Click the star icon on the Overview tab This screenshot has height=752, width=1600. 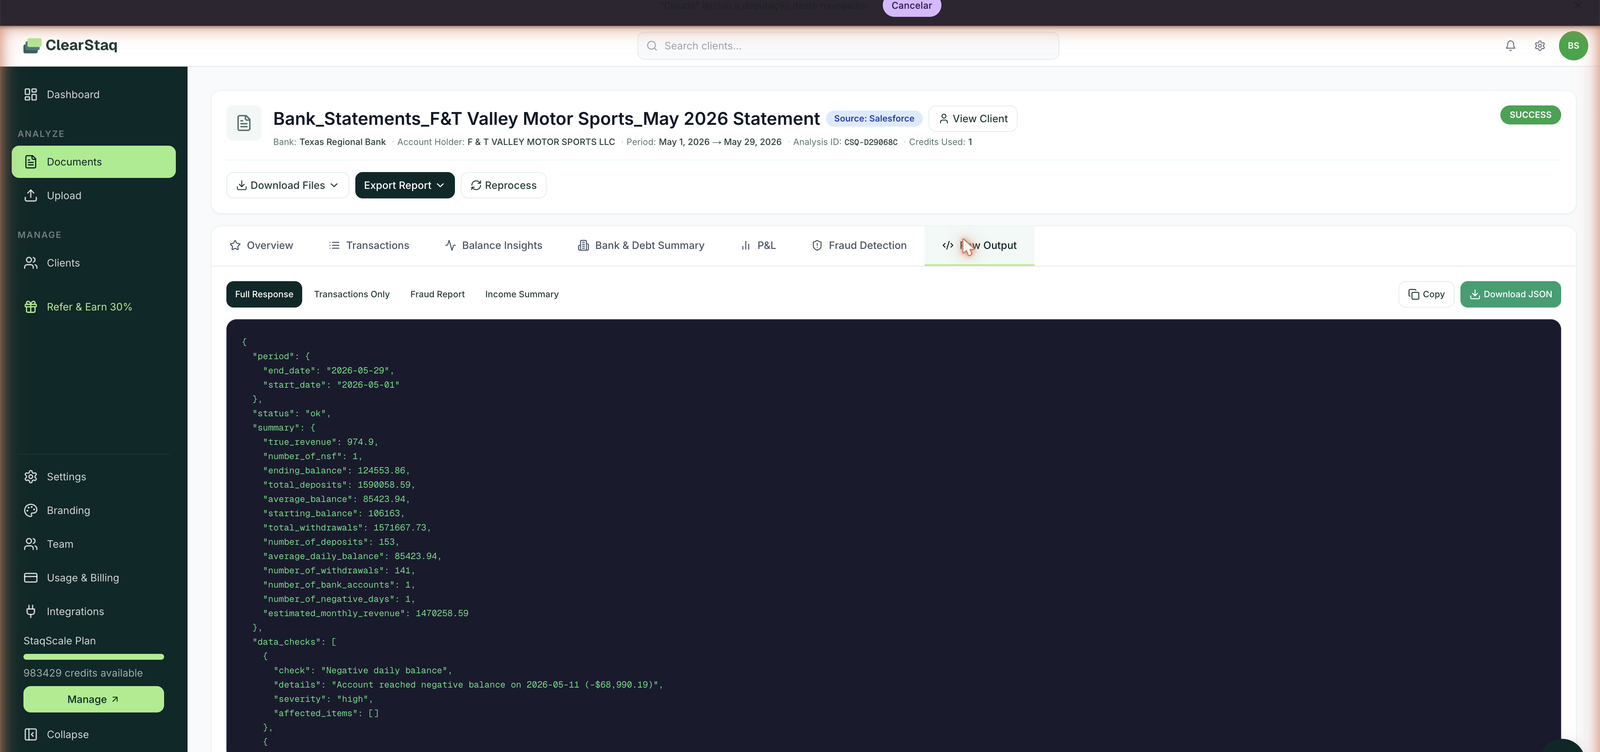[x=235, y=246]
